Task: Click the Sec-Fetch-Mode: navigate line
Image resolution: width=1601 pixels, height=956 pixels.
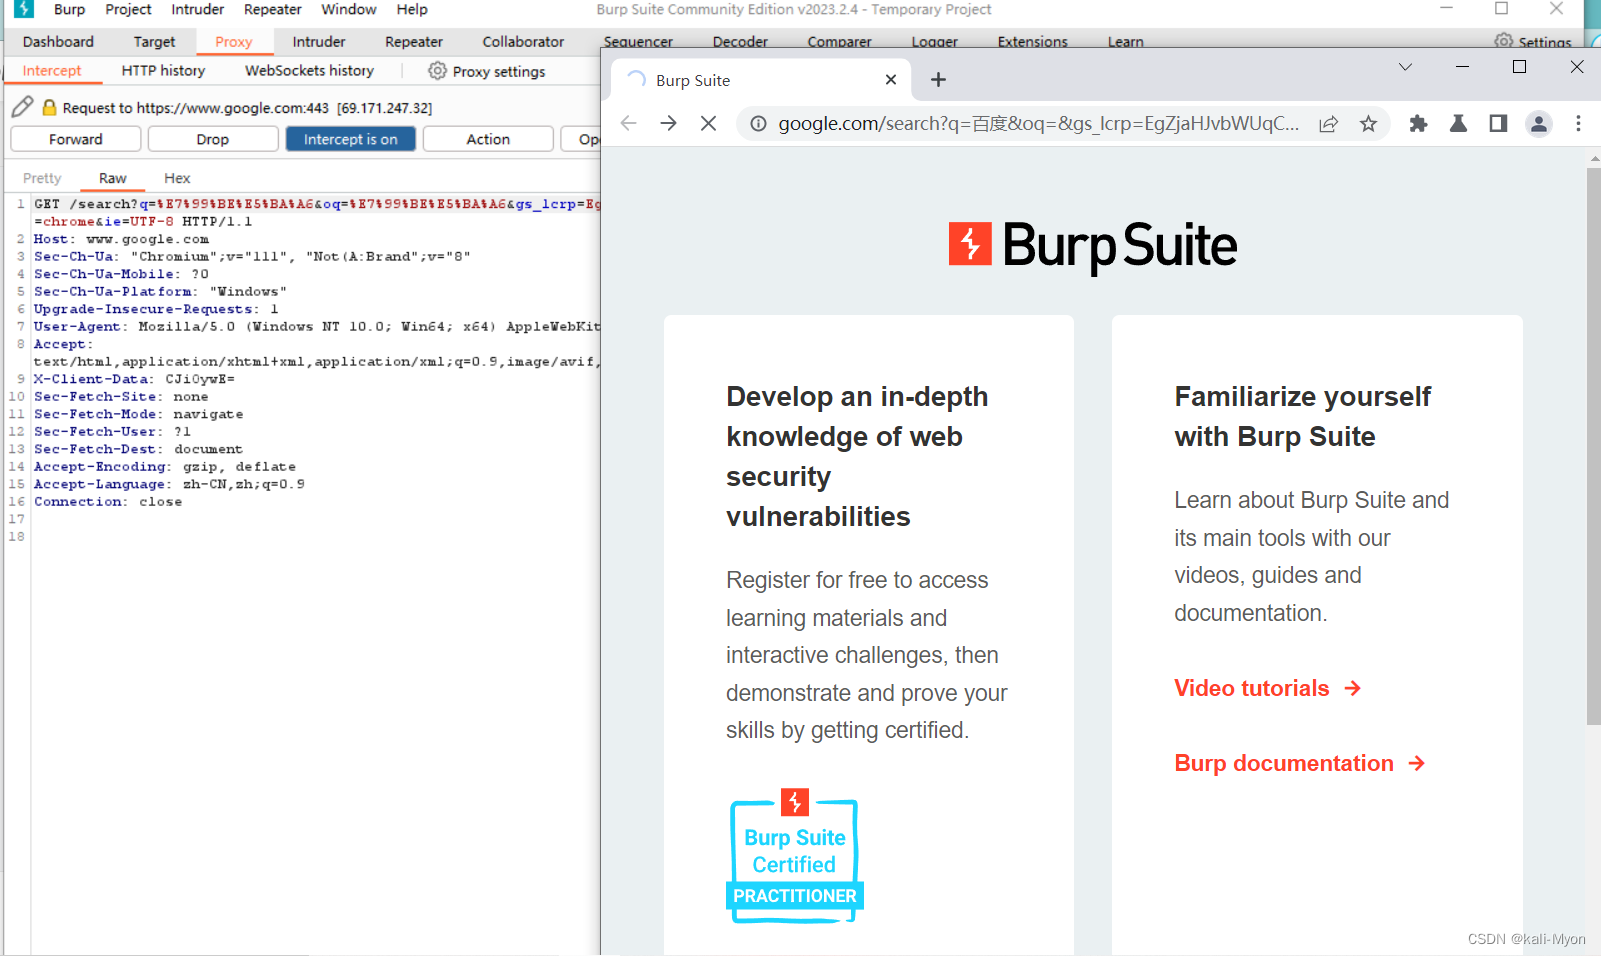Action: (138, 414)
